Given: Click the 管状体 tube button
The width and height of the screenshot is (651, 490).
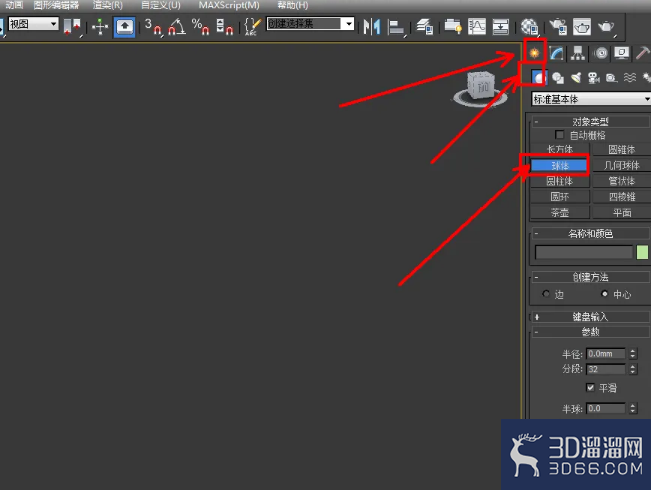Looking at the screenshot, I should click(x=622, y=181).
